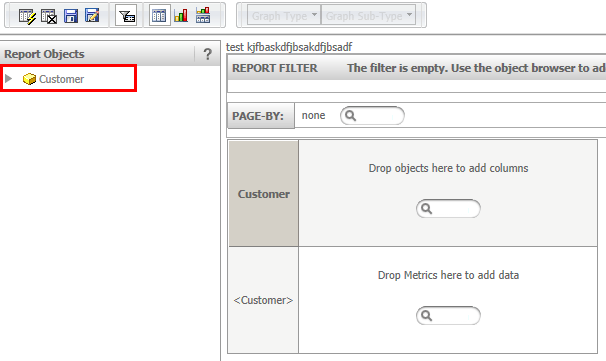
Task: Click the PAGE-BY label
Action: tap(258, 116)
